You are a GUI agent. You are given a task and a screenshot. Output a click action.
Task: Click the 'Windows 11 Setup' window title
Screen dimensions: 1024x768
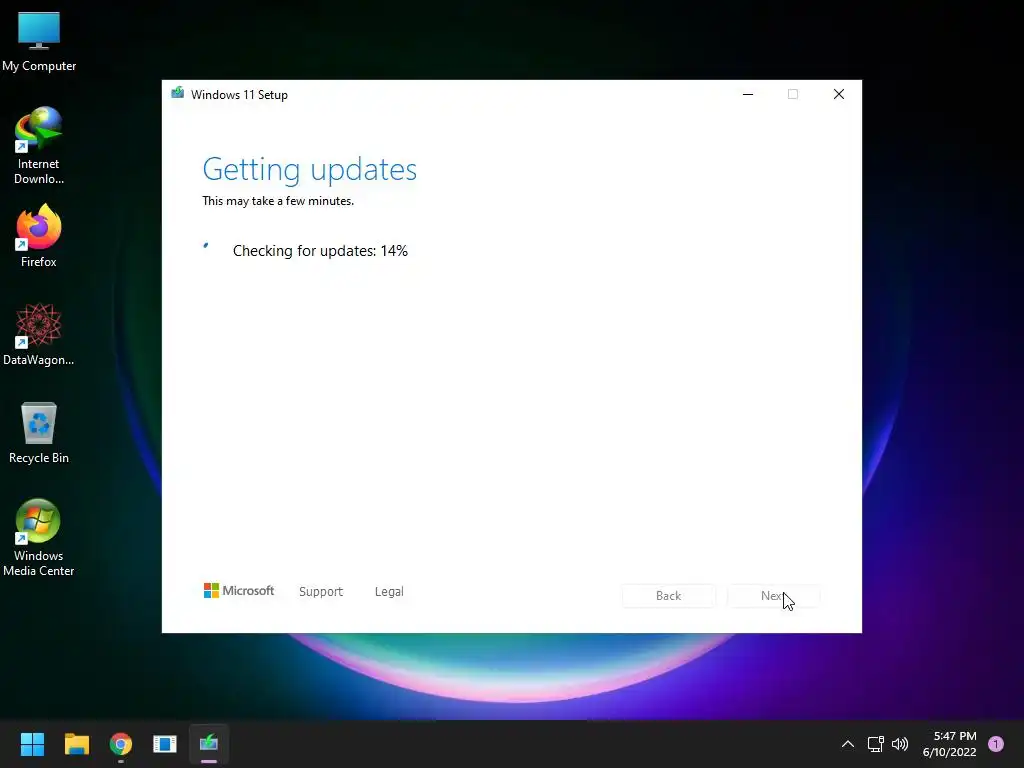pos(239,95)
